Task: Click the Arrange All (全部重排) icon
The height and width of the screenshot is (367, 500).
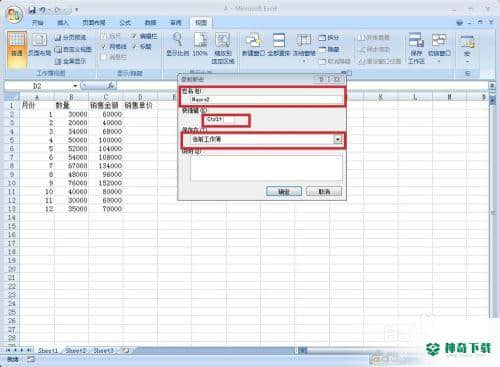Action: coord(279,44)
